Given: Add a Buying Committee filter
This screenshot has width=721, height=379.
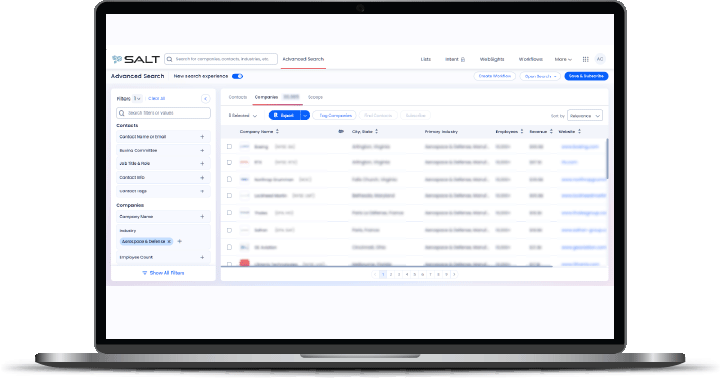Looking at the screenshot, I should pos(202,150).
